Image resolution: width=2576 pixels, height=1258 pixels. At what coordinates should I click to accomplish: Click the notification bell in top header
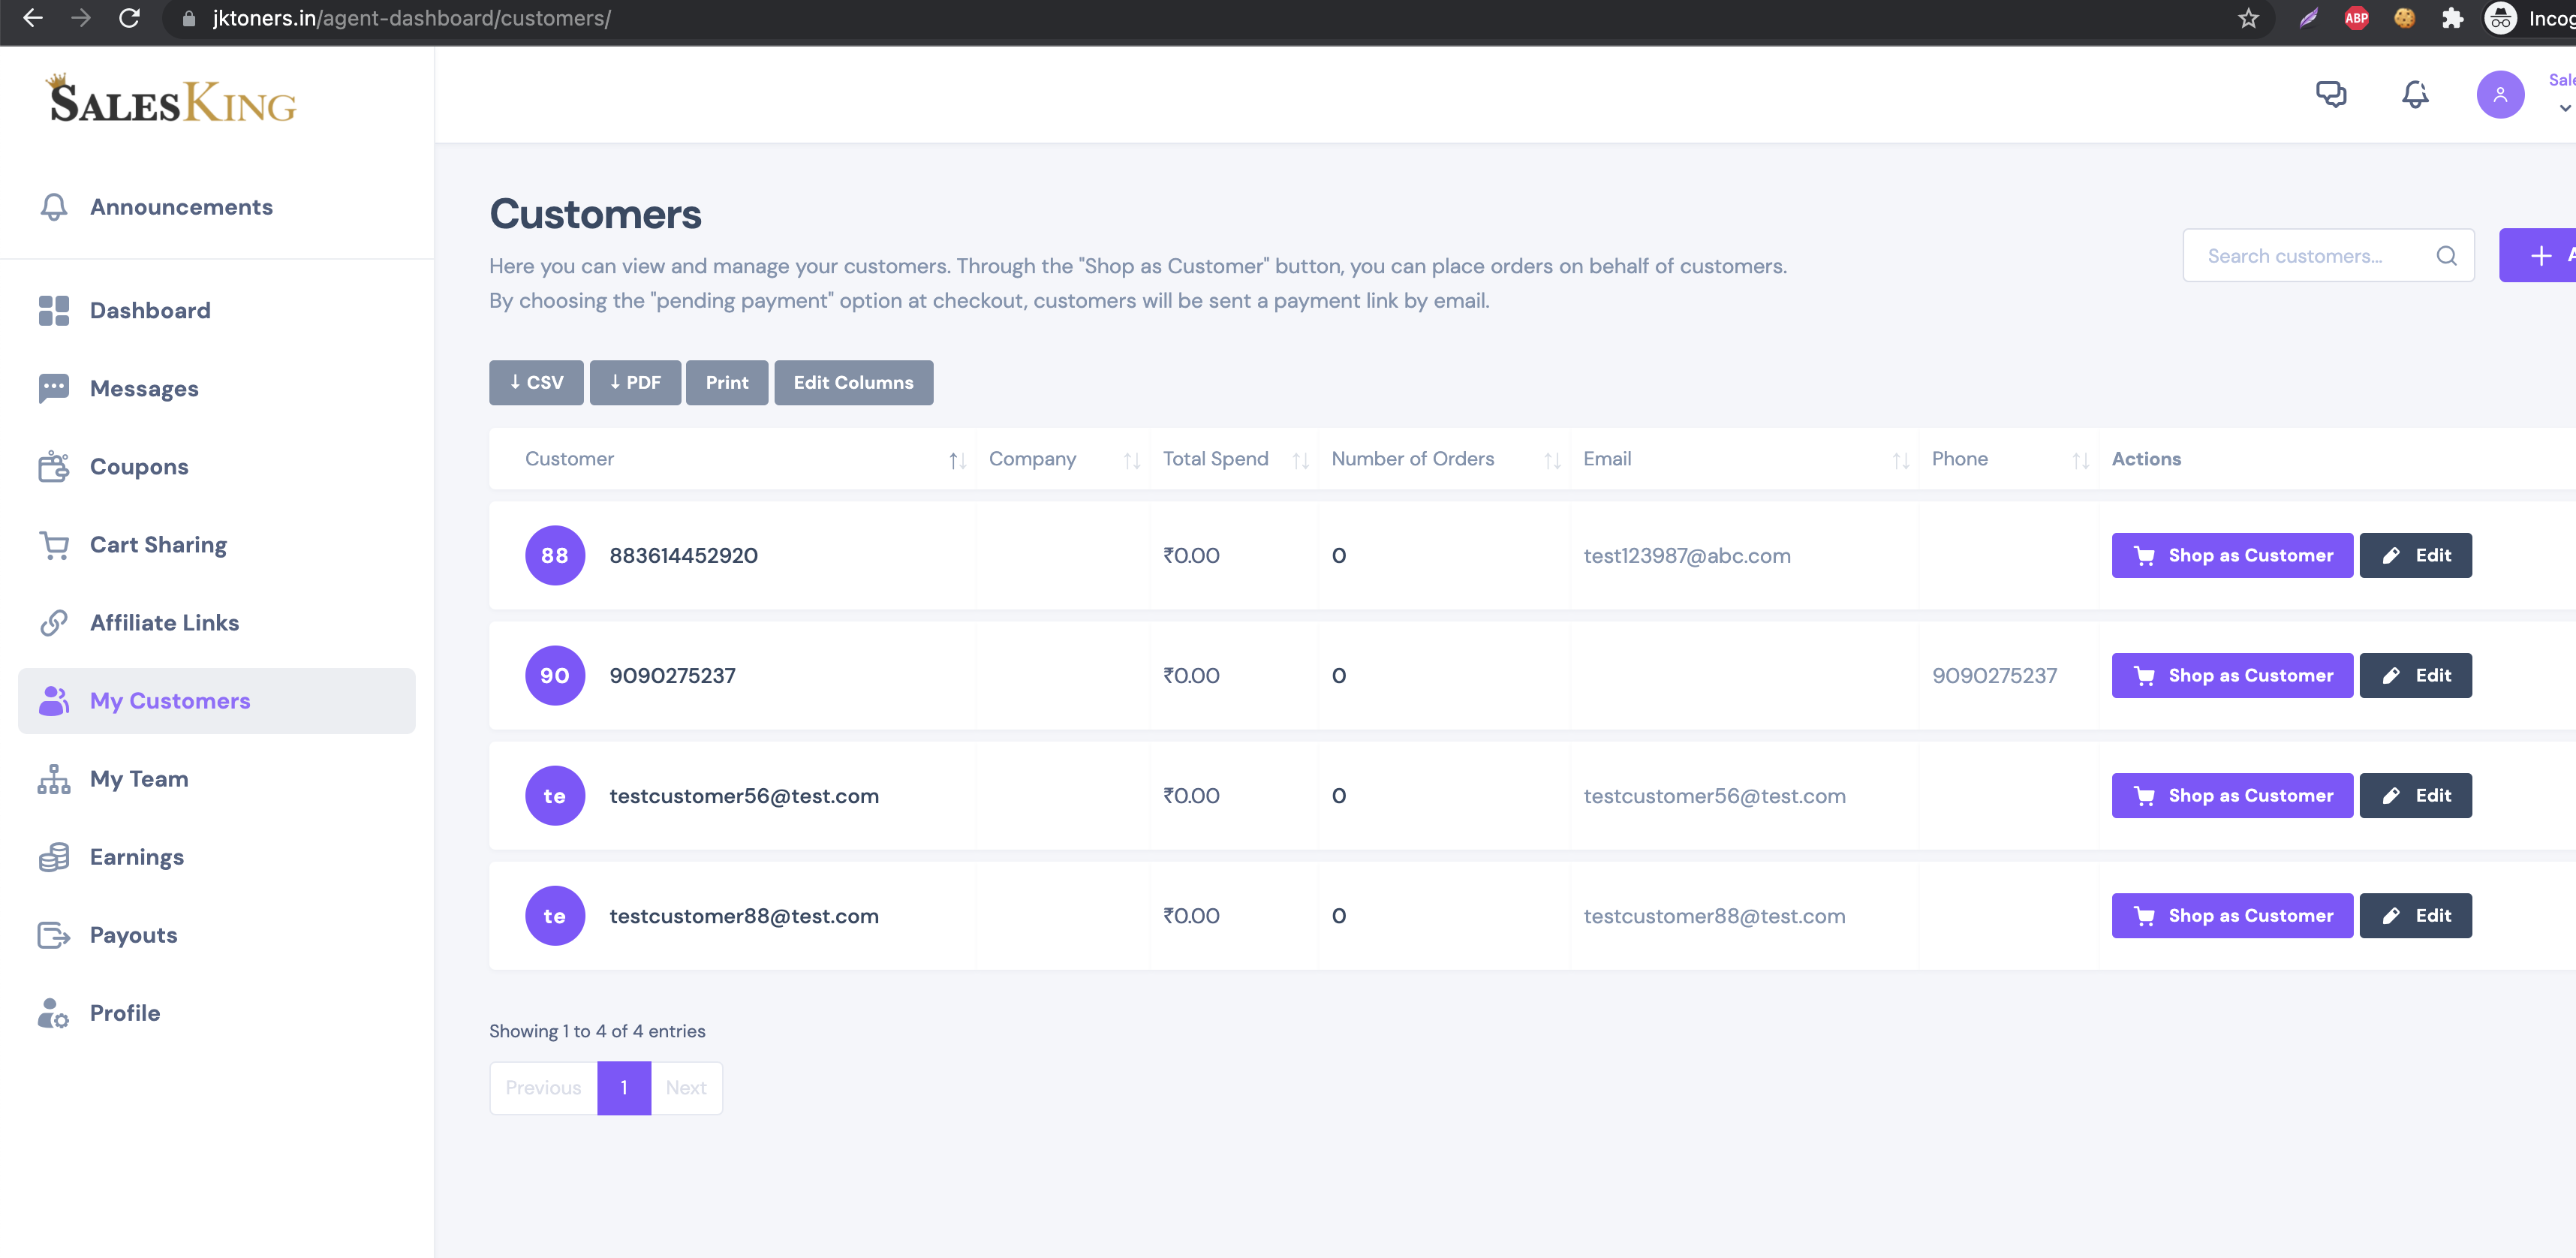point(2414,94)
